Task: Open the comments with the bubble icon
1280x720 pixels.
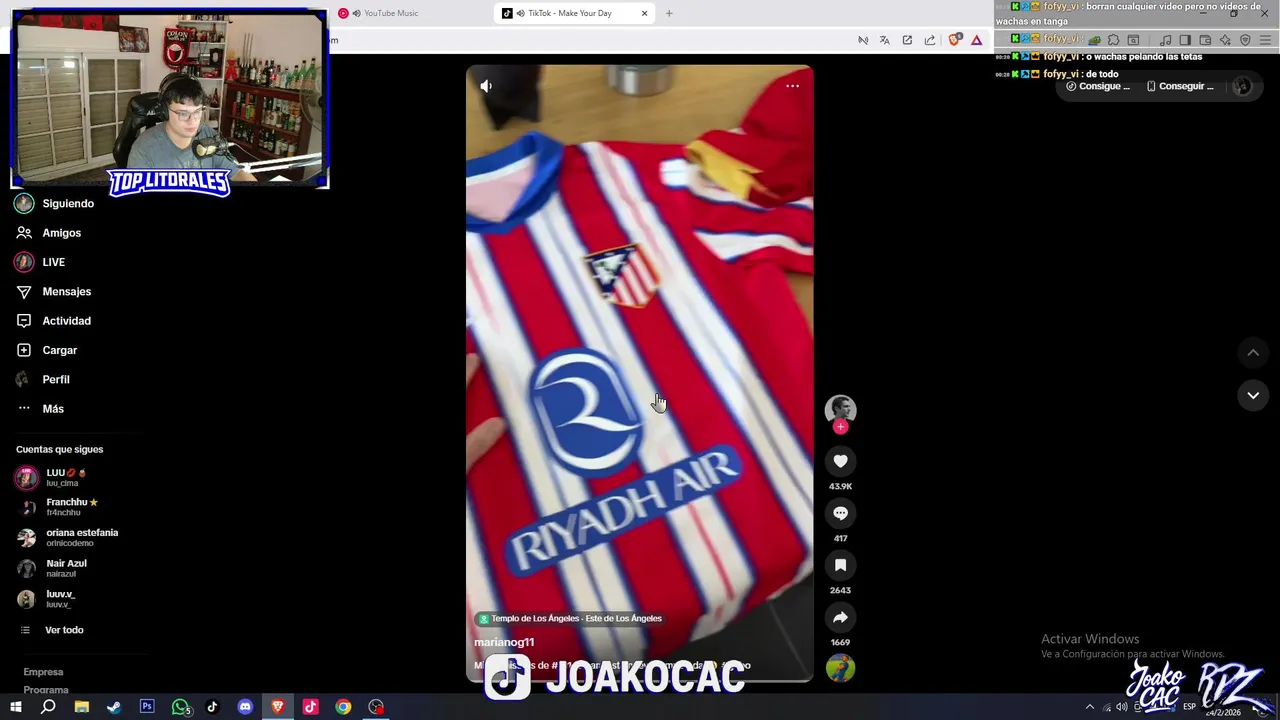Action: click(840, 513)
